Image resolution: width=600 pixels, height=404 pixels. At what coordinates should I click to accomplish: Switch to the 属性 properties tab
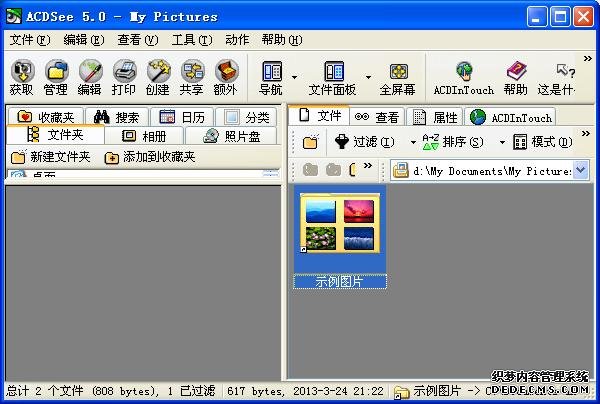point(435,117)
